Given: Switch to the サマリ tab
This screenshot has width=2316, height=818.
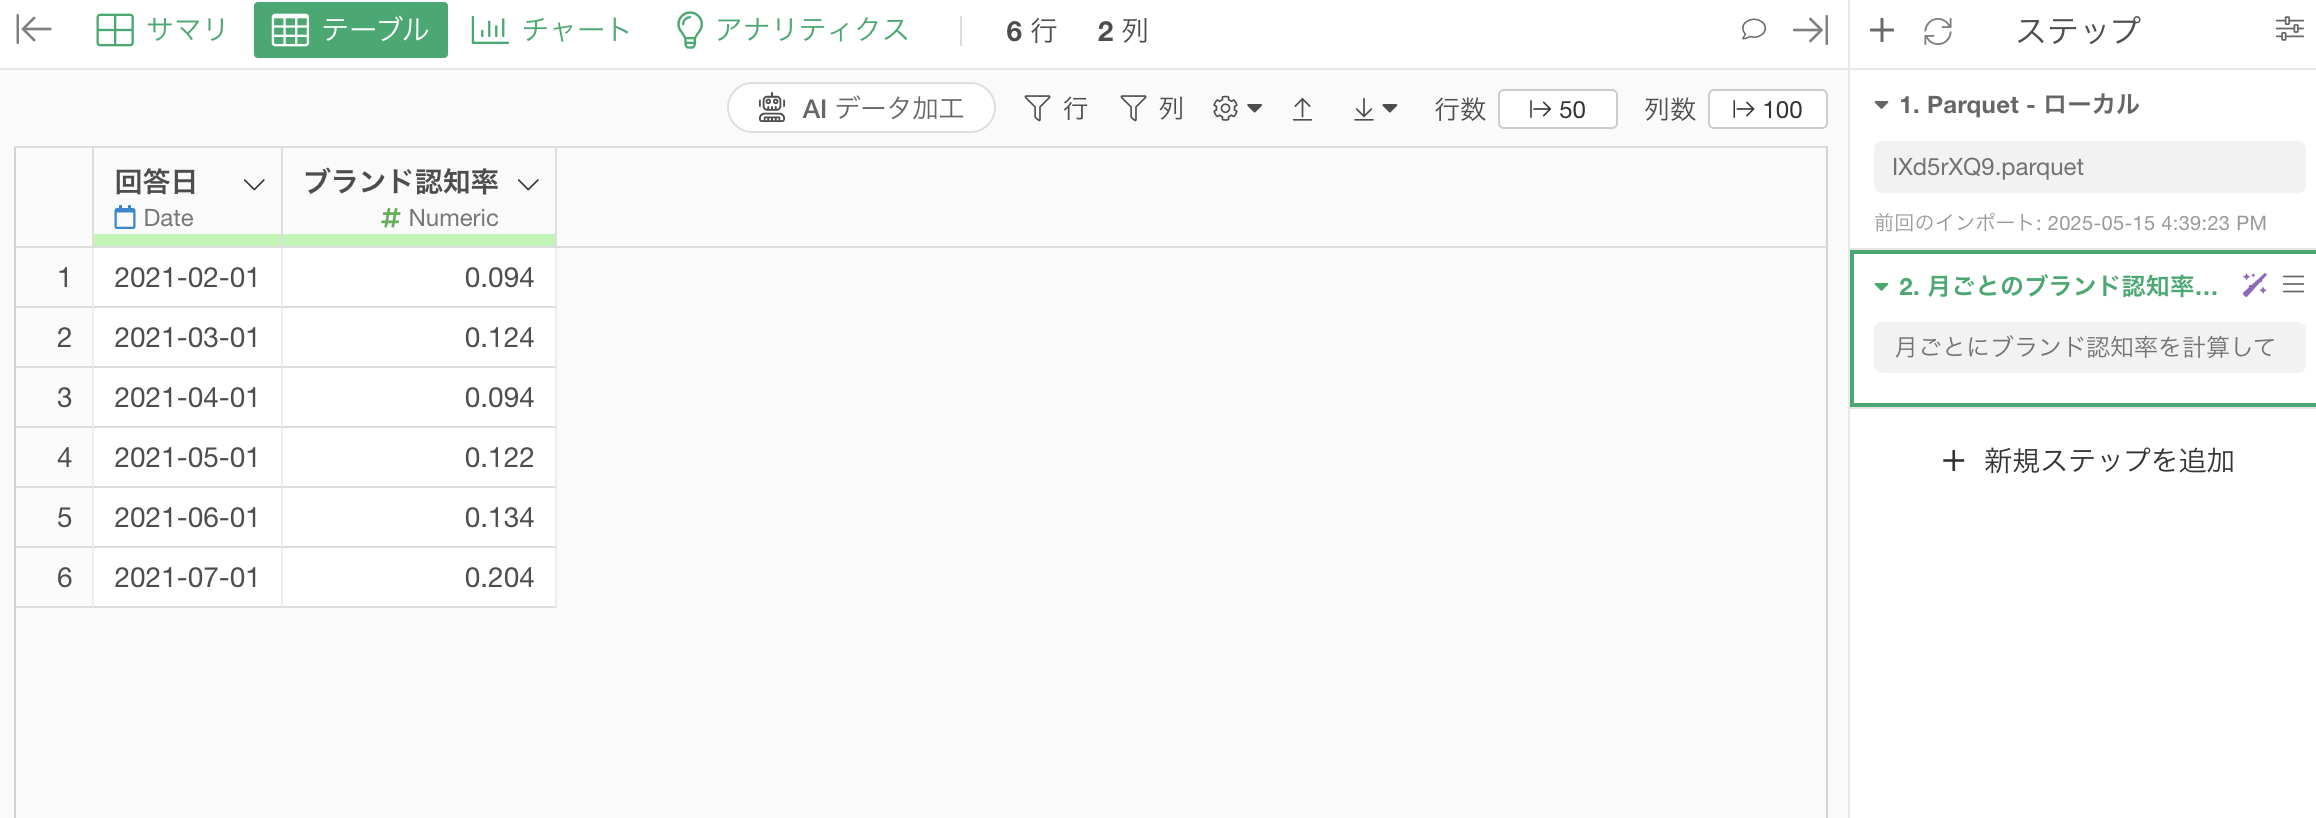Looking at the screenshot, I should 162,30.
